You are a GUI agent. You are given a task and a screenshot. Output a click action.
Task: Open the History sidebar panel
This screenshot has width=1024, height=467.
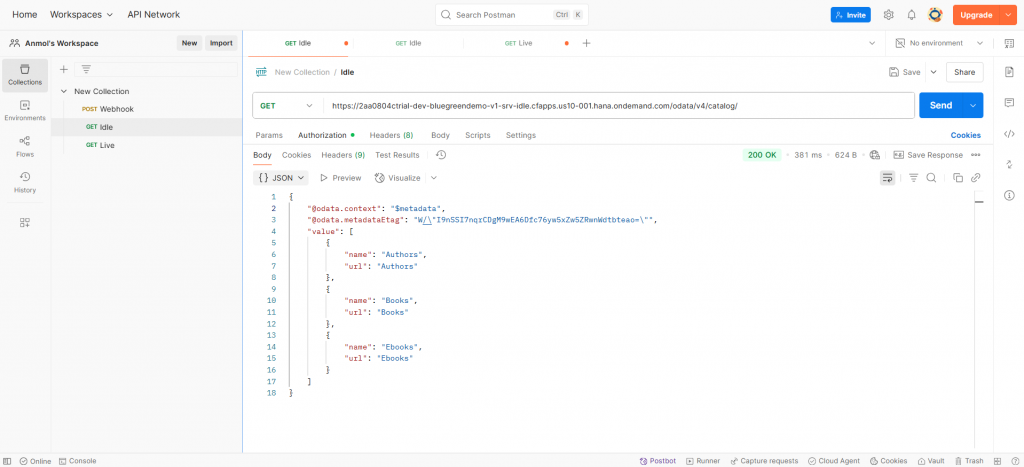(25, 183)
